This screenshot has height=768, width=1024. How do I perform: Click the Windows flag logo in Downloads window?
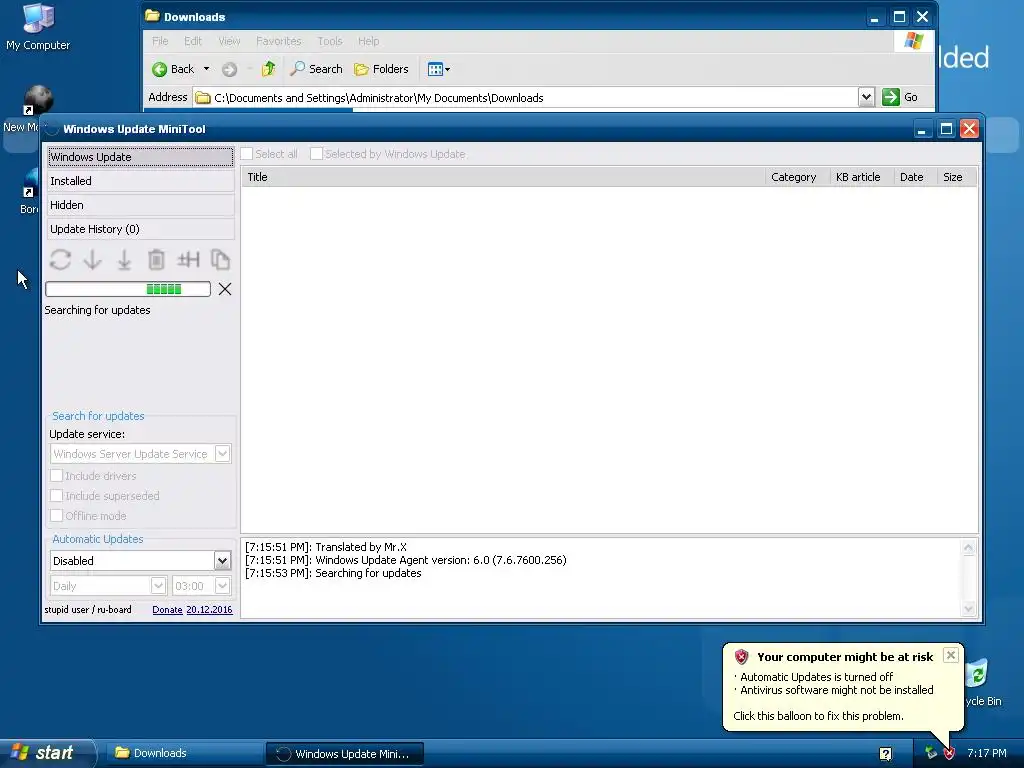coord(914,41)
